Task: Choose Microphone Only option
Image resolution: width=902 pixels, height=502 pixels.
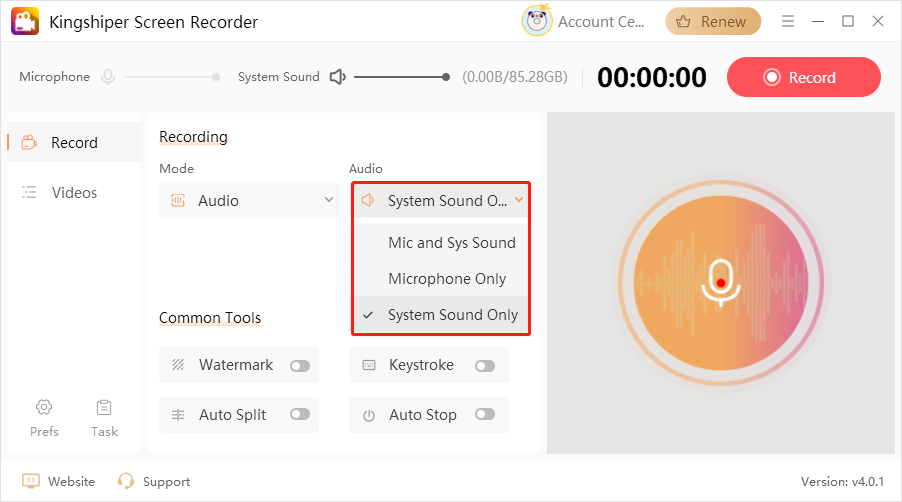Action: [x=442, y=278]
